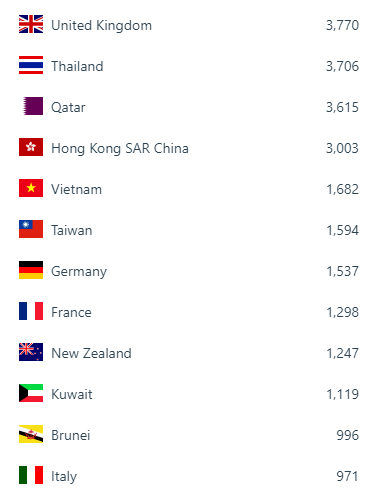Click the Taiwan flag icon
Screen dimensions: 380x497
[x=31, y=229]
